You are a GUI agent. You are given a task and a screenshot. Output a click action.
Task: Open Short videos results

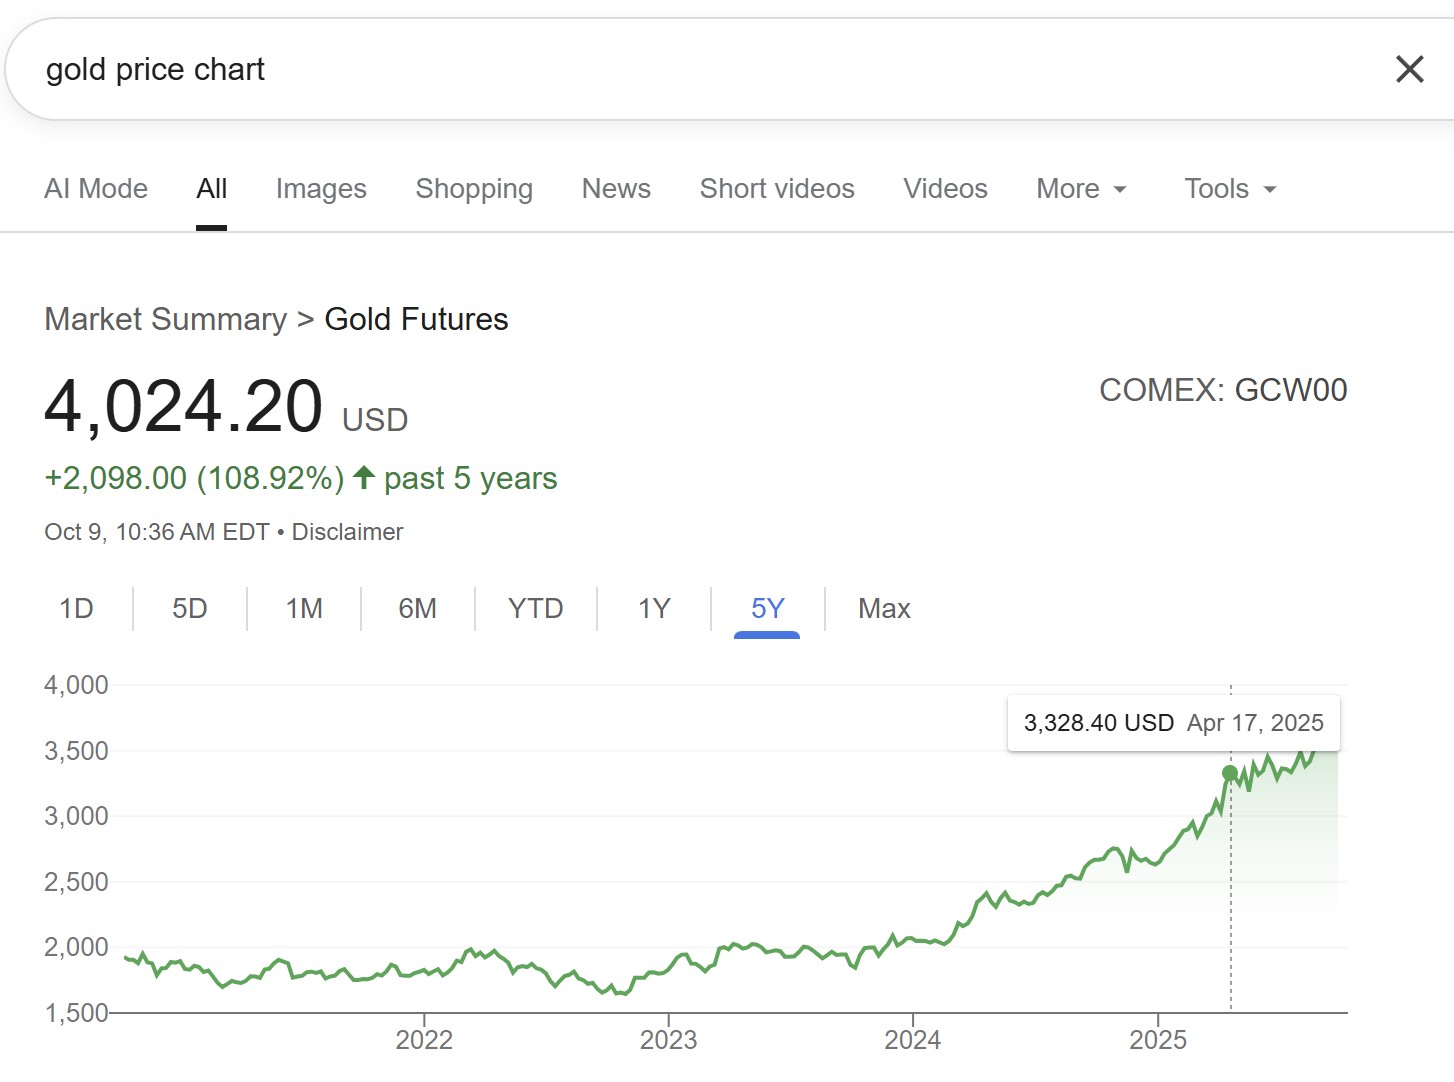[777, 189]
